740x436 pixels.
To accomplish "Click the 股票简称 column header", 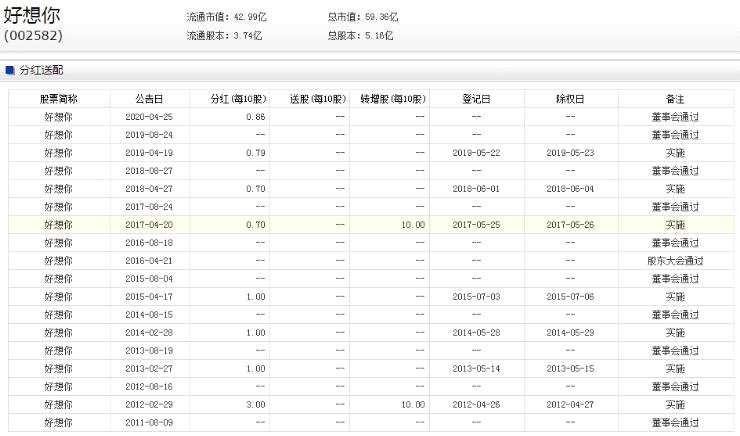I will coord(59,99).
